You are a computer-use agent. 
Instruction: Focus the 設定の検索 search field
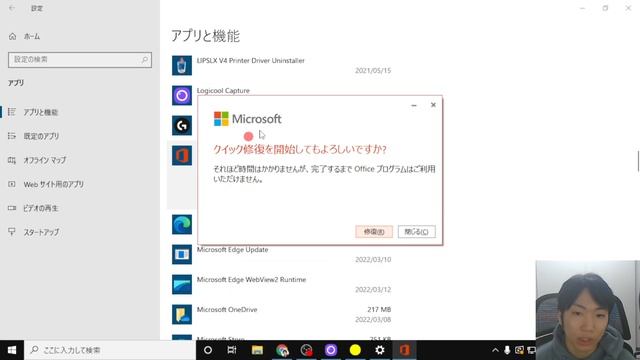click(x=80, y=60)
